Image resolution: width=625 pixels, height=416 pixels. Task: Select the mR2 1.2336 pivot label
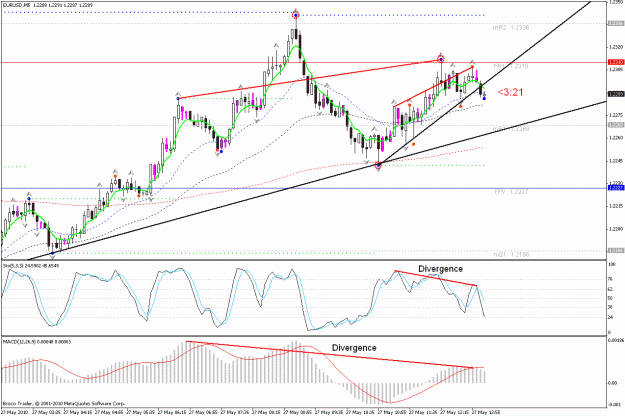pos(511,27)
